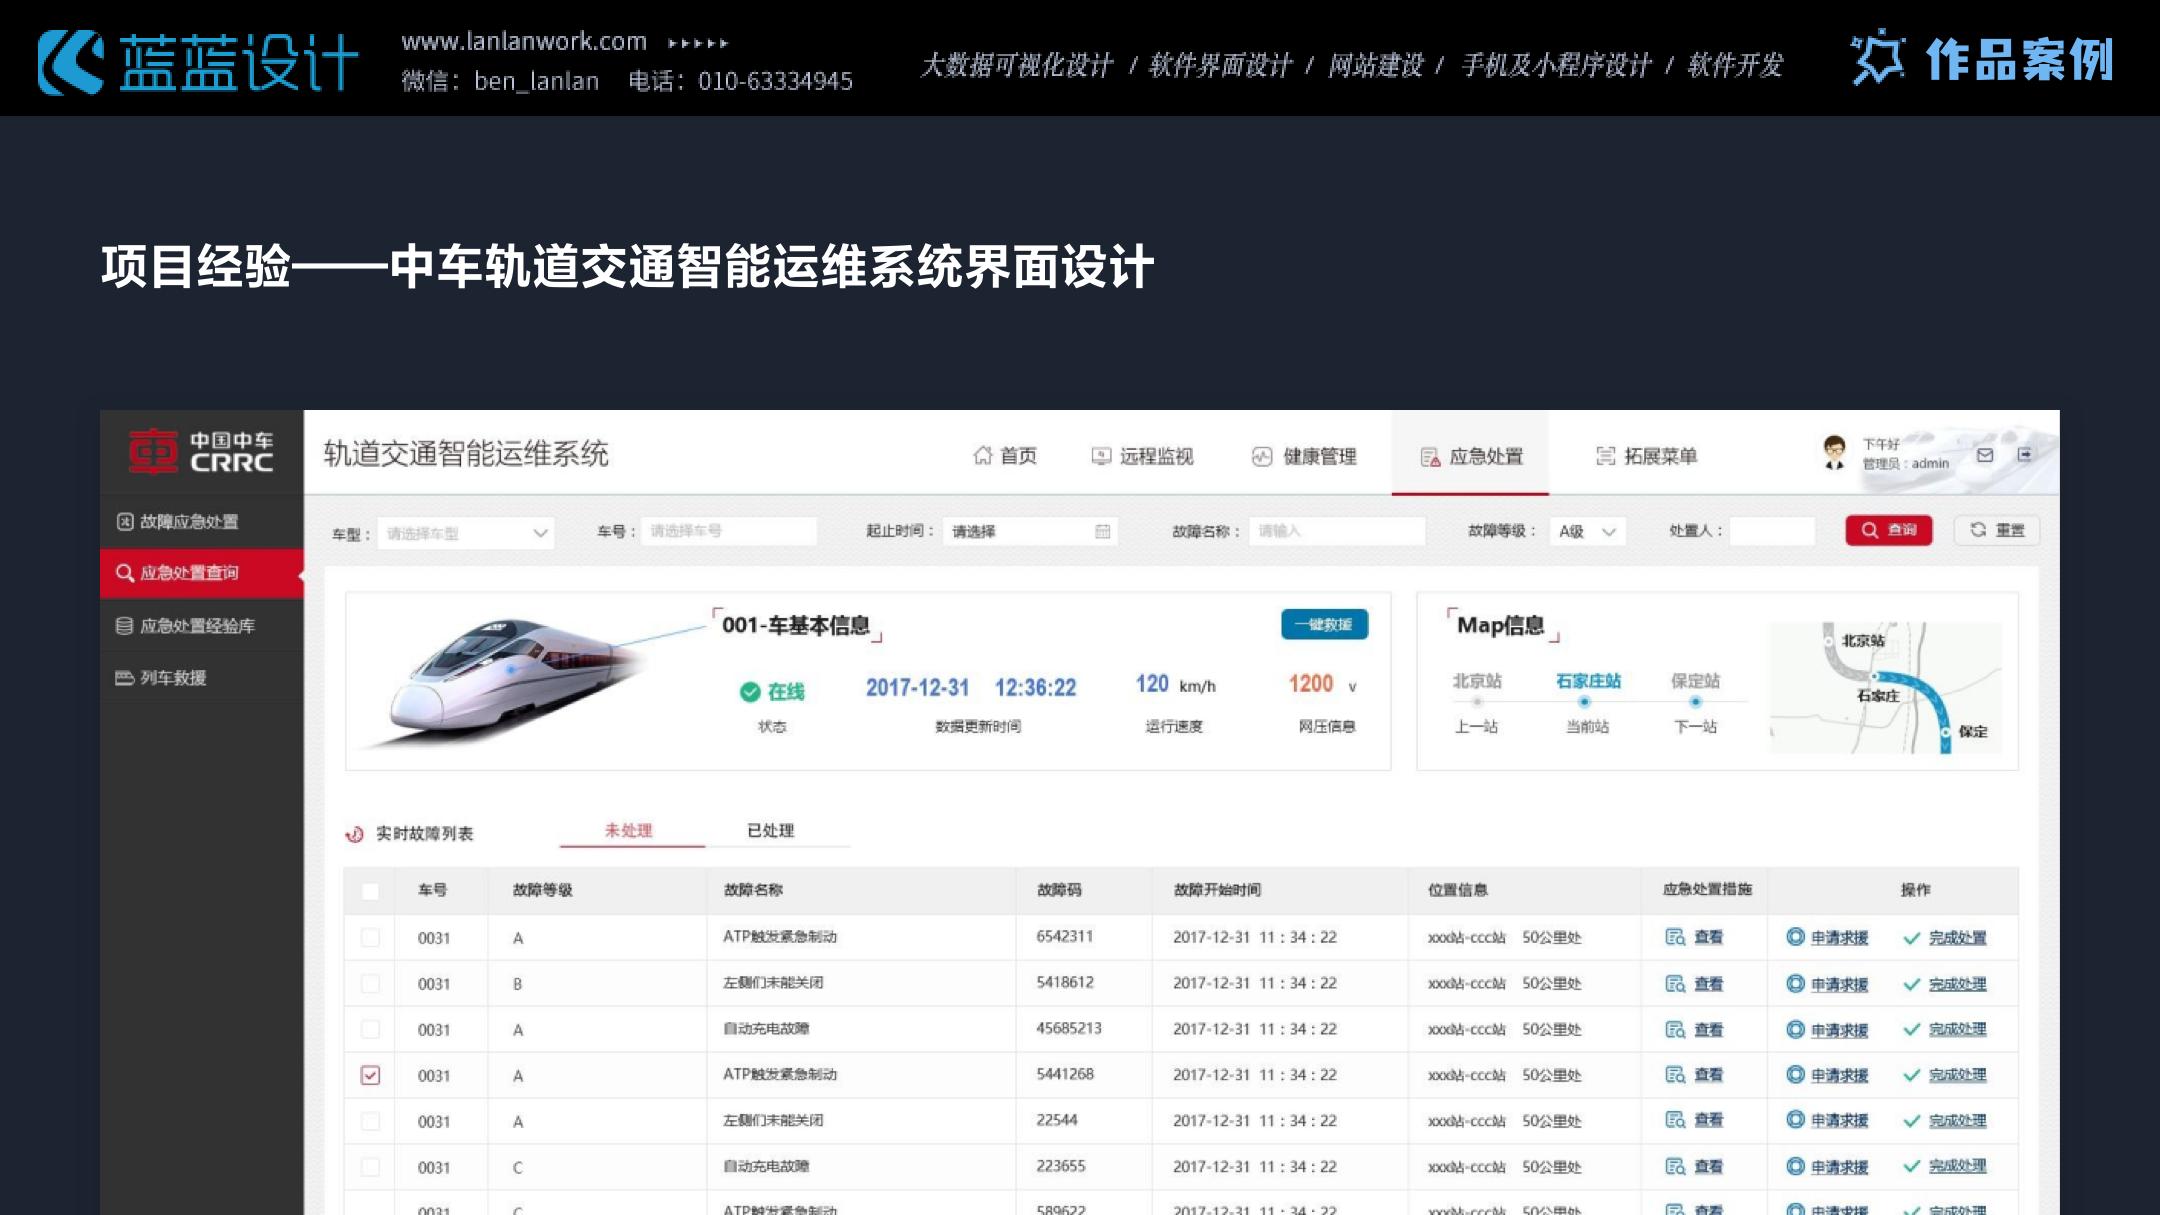Select the 故障应急处置 sidebar icon

point(125,521)
